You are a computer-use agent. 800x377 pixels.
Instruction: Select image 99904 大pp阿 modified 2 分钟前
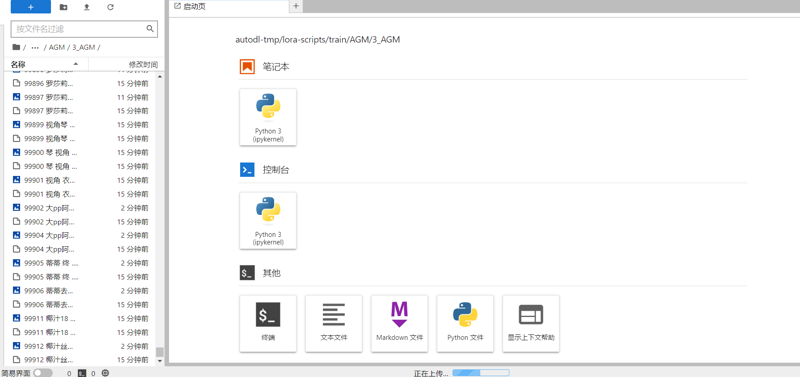(x=82, y=235)
